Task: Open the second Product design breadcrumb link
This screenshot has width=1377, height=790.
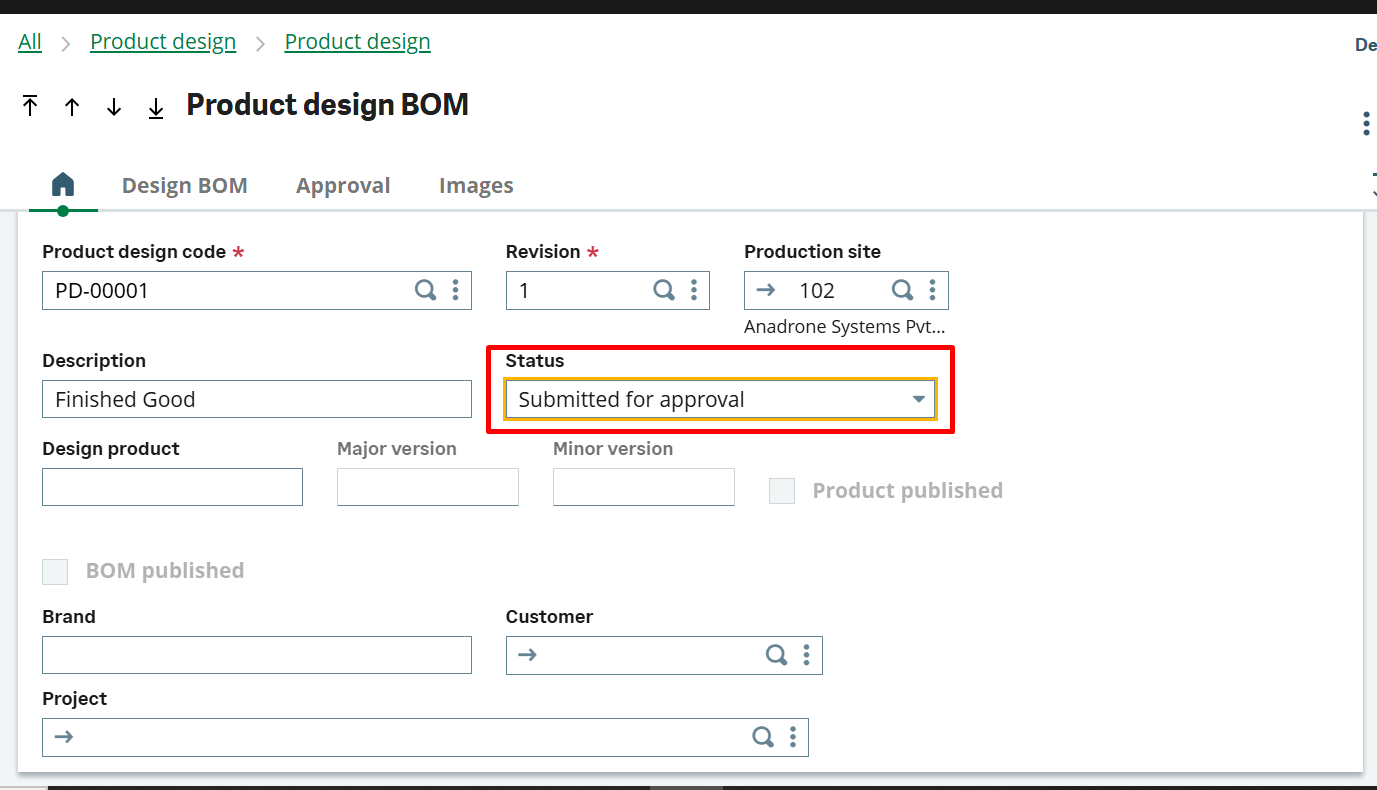Action: [x=358, y=42]
